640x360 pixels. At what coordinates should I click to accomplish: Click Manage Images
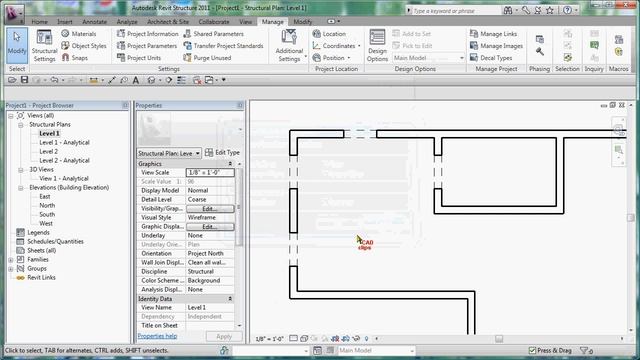pyautogui.click(x=496, y=46)
